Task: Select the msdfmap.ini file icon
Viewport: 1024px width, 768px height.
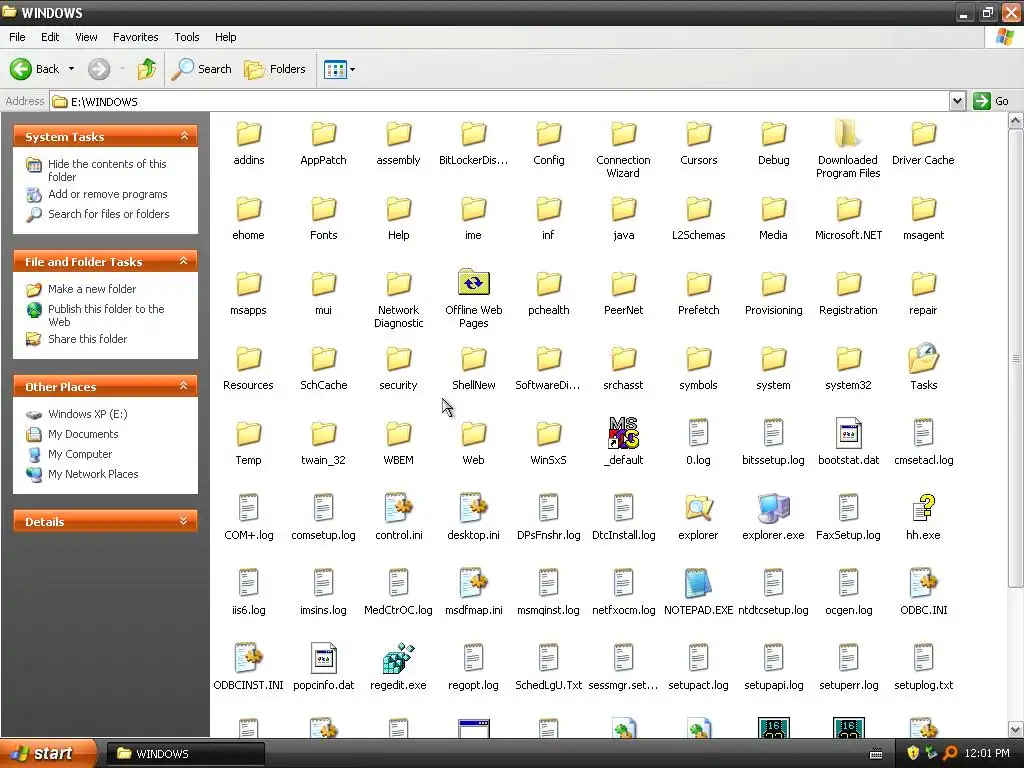Action: click(473, 583)
